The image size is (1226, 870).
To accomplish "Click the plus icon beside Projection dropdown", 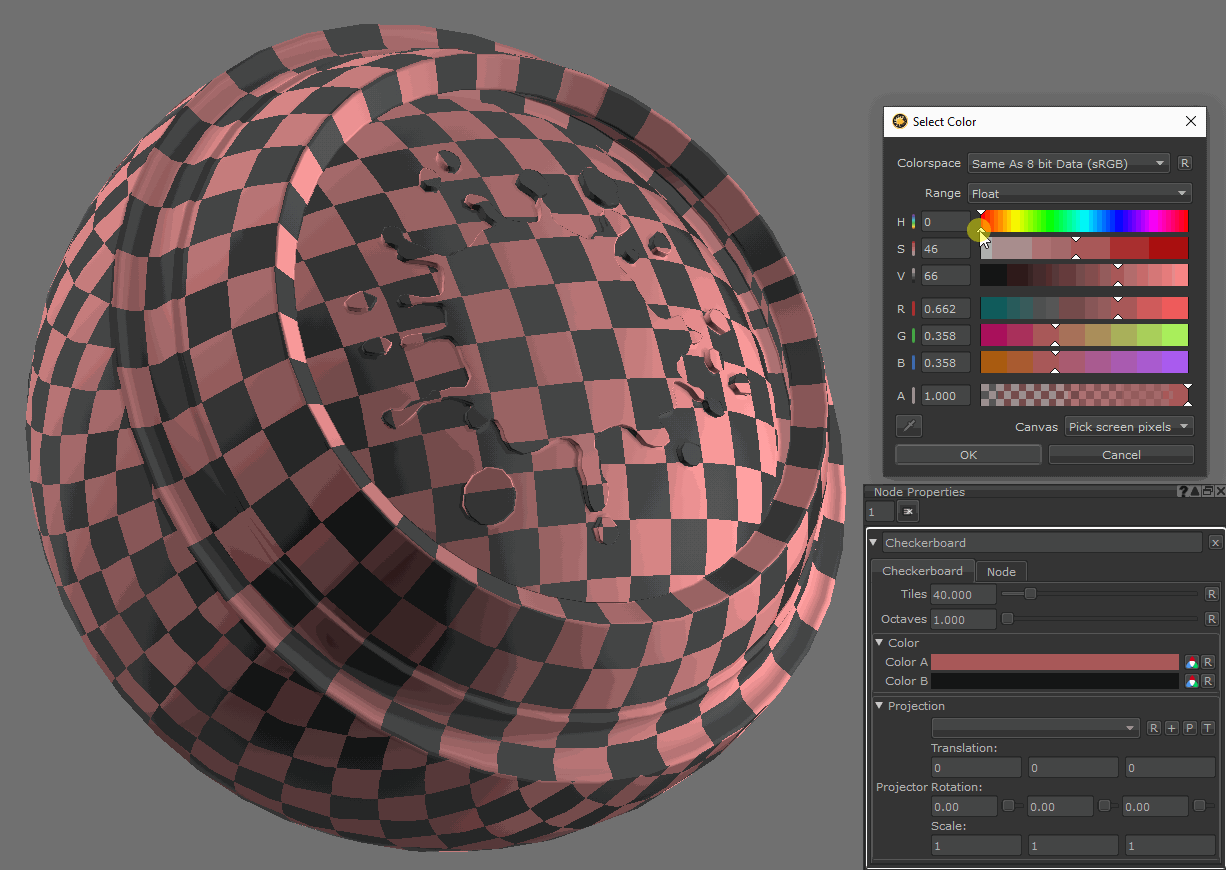I will tap(1171, 728).
